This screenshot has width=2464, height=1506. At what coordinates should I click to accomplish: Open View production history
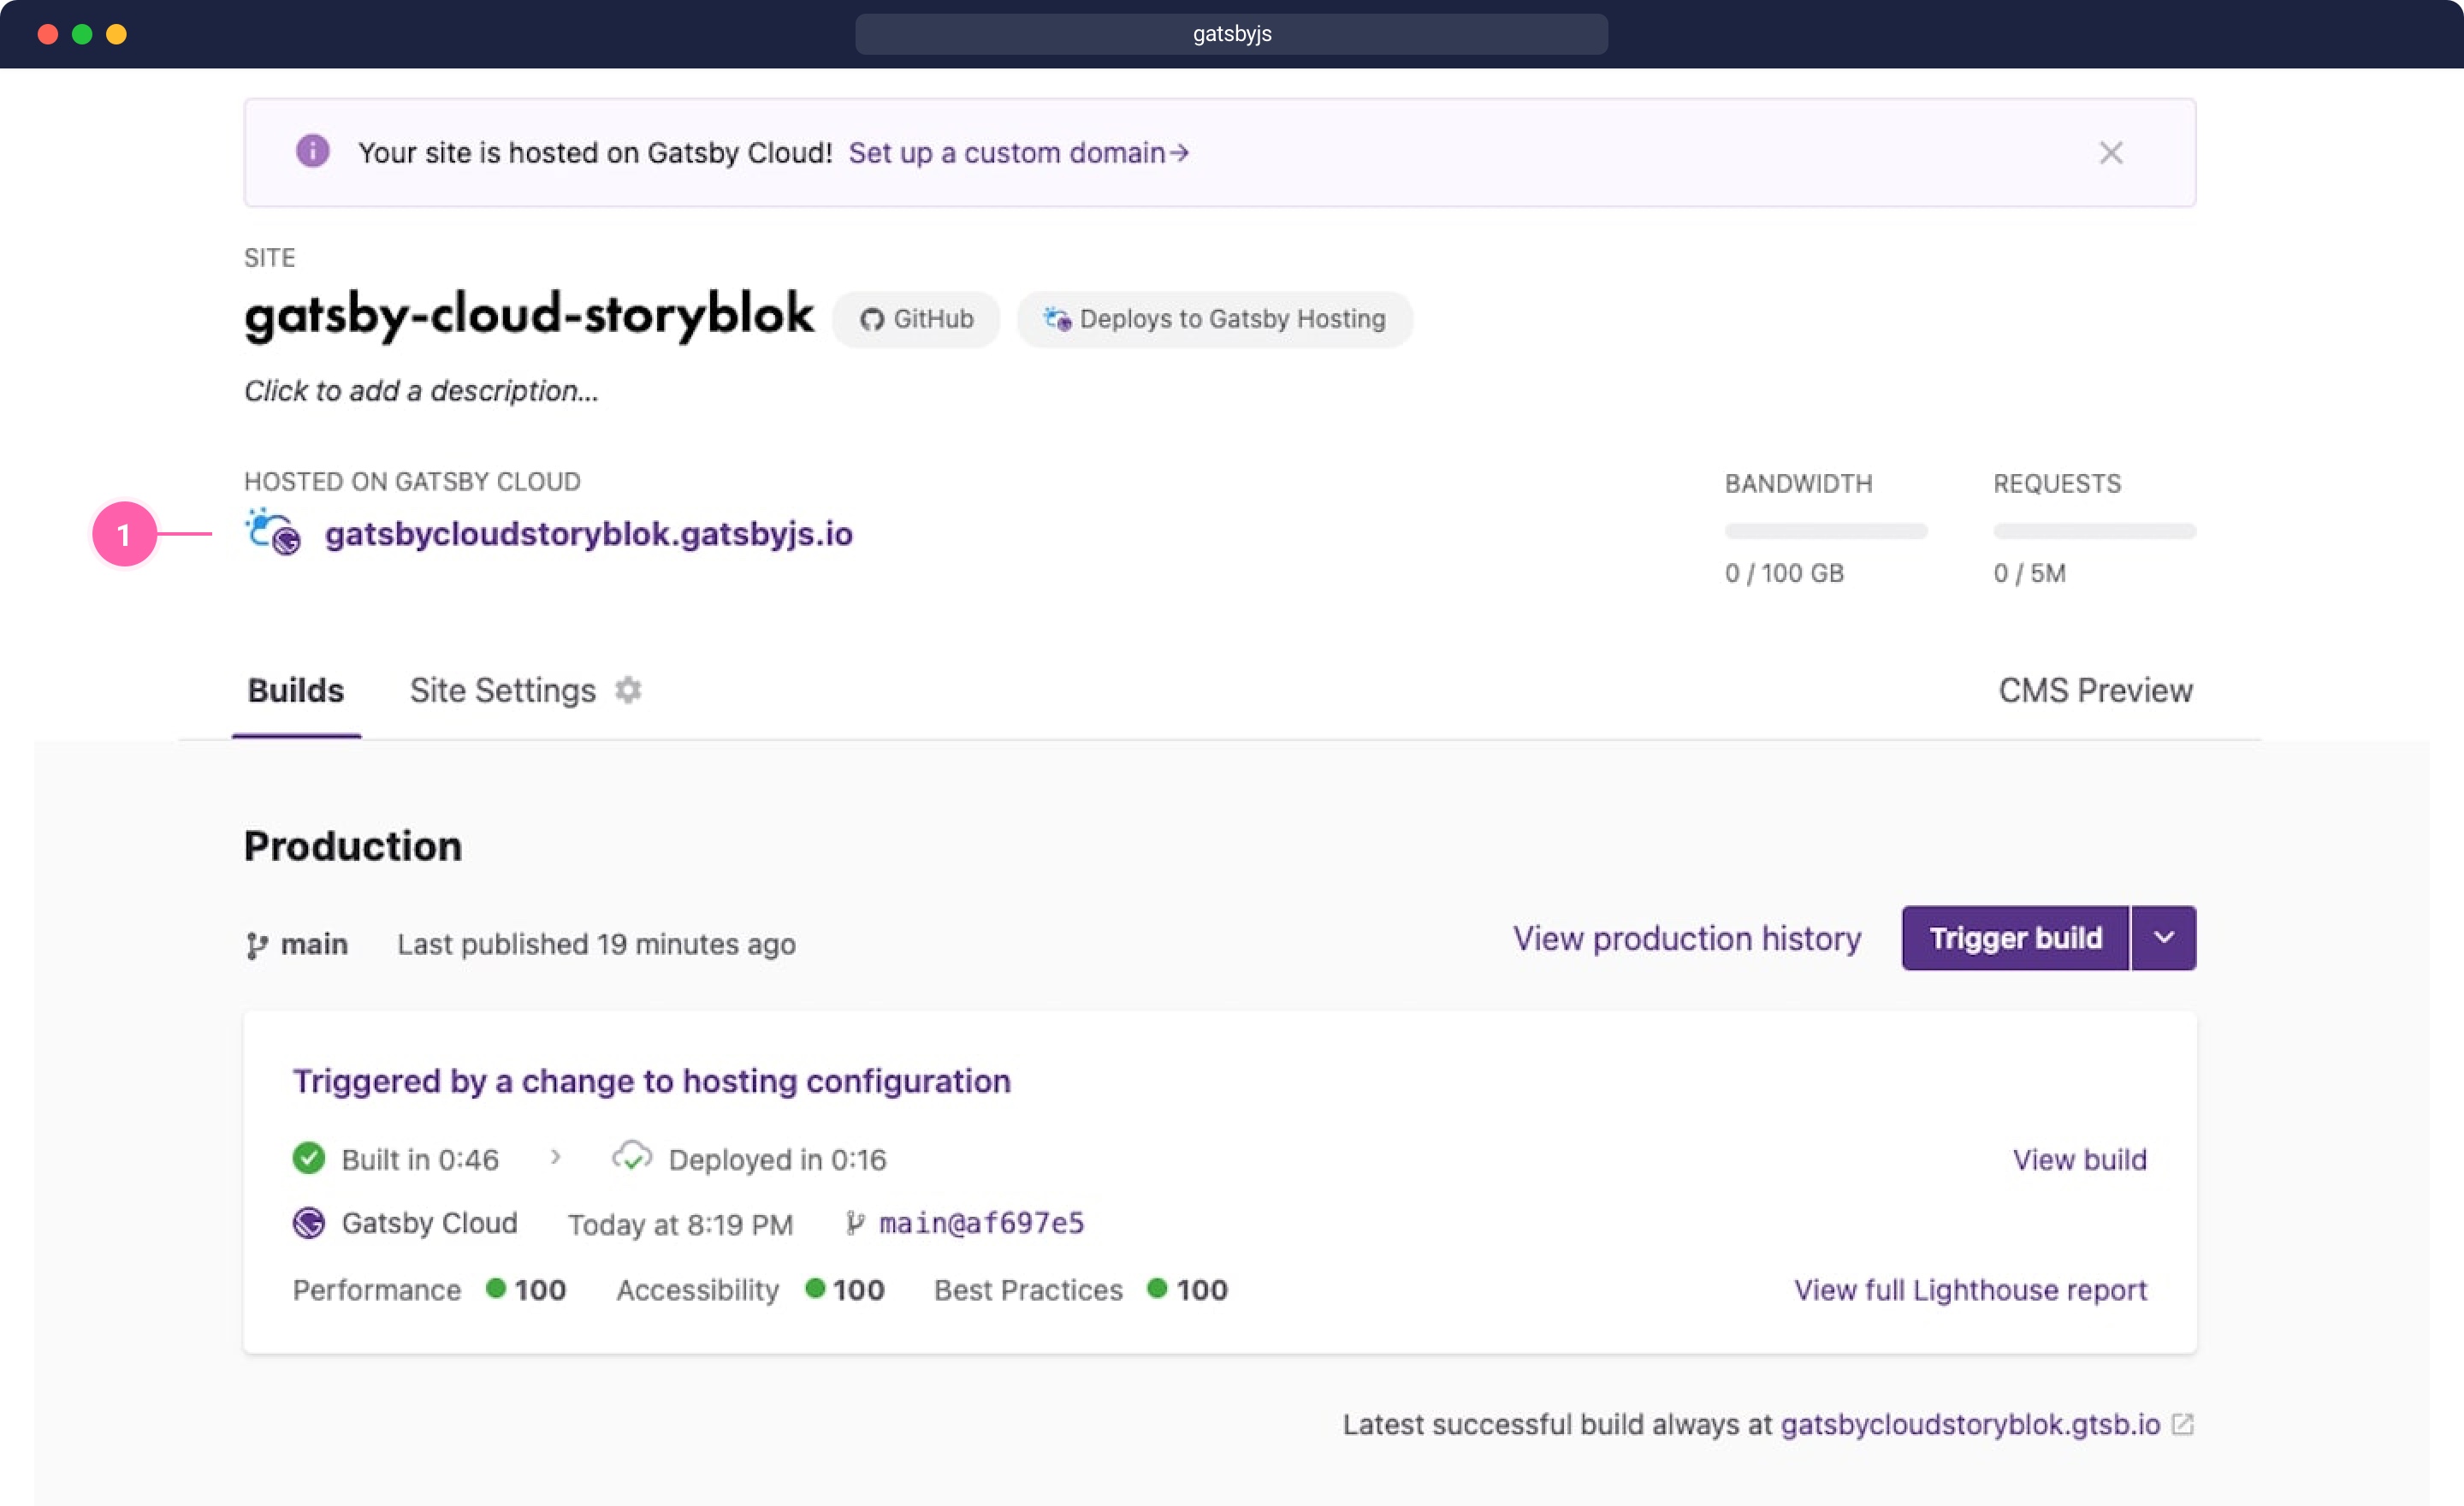pos(1687,939)
